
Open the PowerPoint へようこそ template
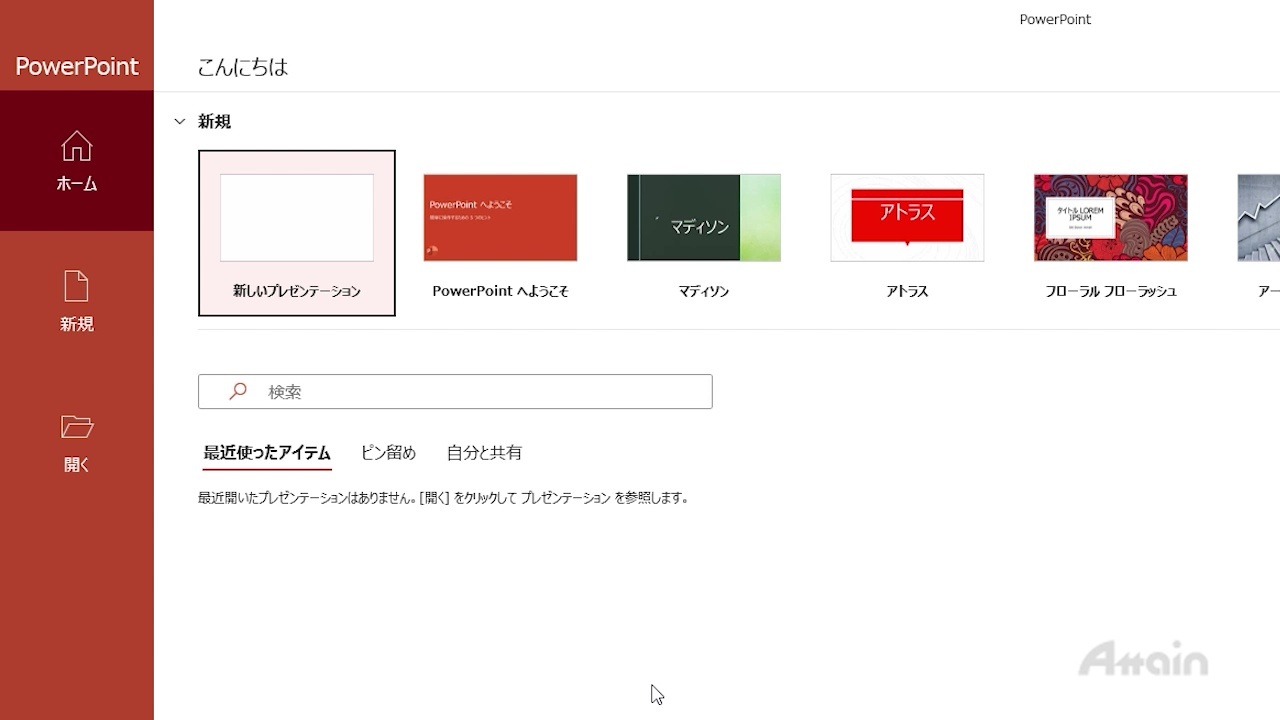(x=500, y=217)
